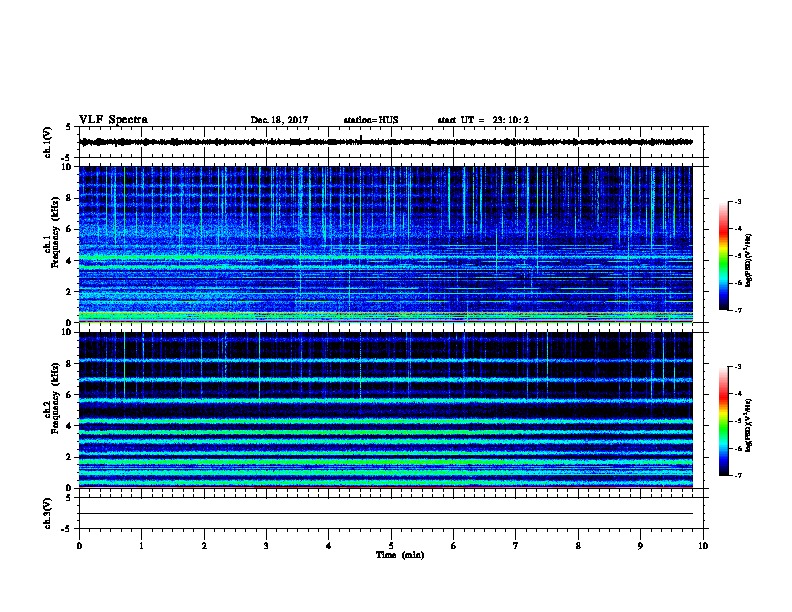This screenshot has height=612, width=792.
Task: Click the ch.1 voltage waveform trace
Action: click(x=386, y=142)
